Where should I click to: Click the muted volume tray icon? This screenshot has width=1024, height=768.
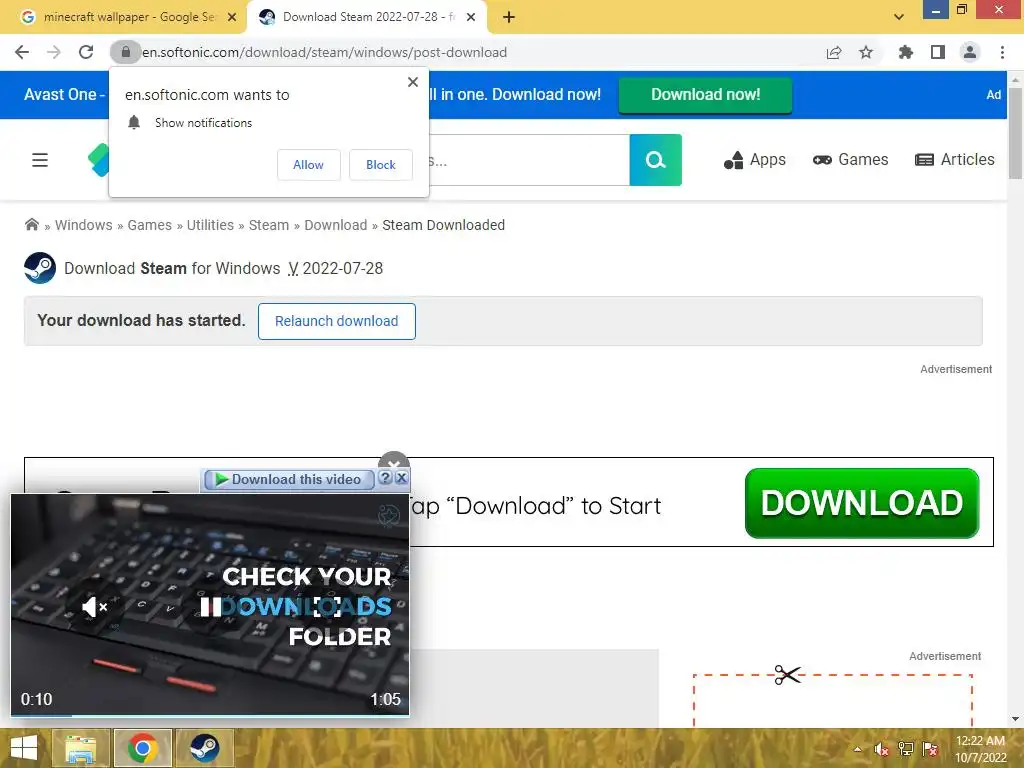(x=881, y=749)
